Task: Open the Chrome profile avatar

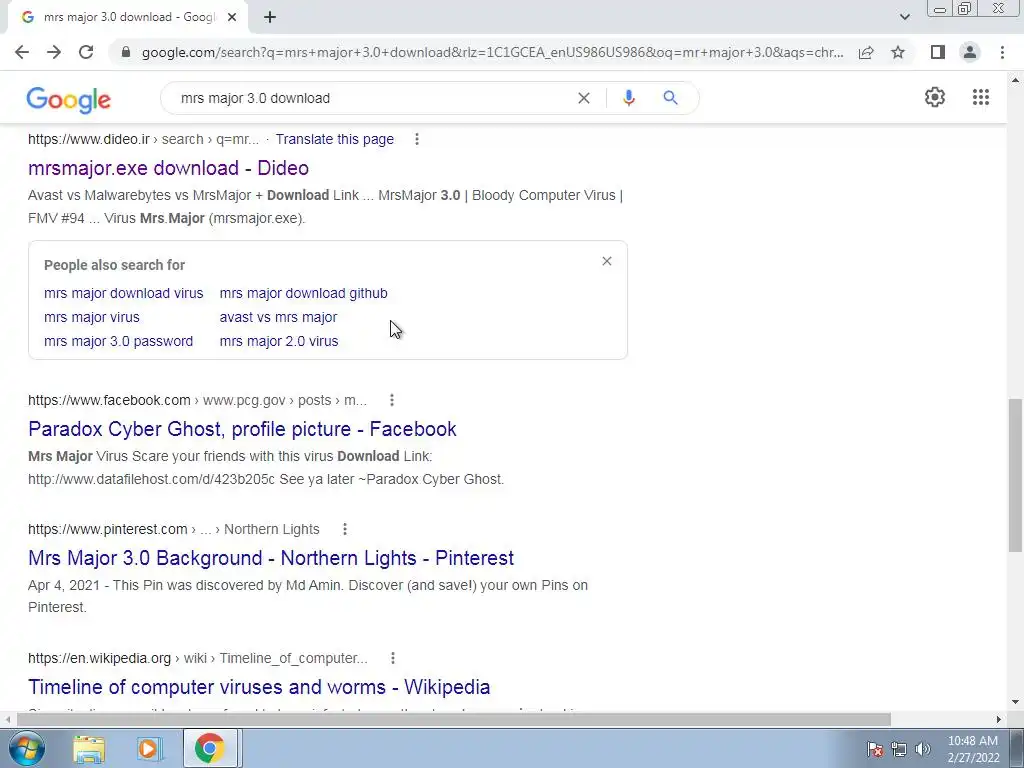Action: click(970, 52)
